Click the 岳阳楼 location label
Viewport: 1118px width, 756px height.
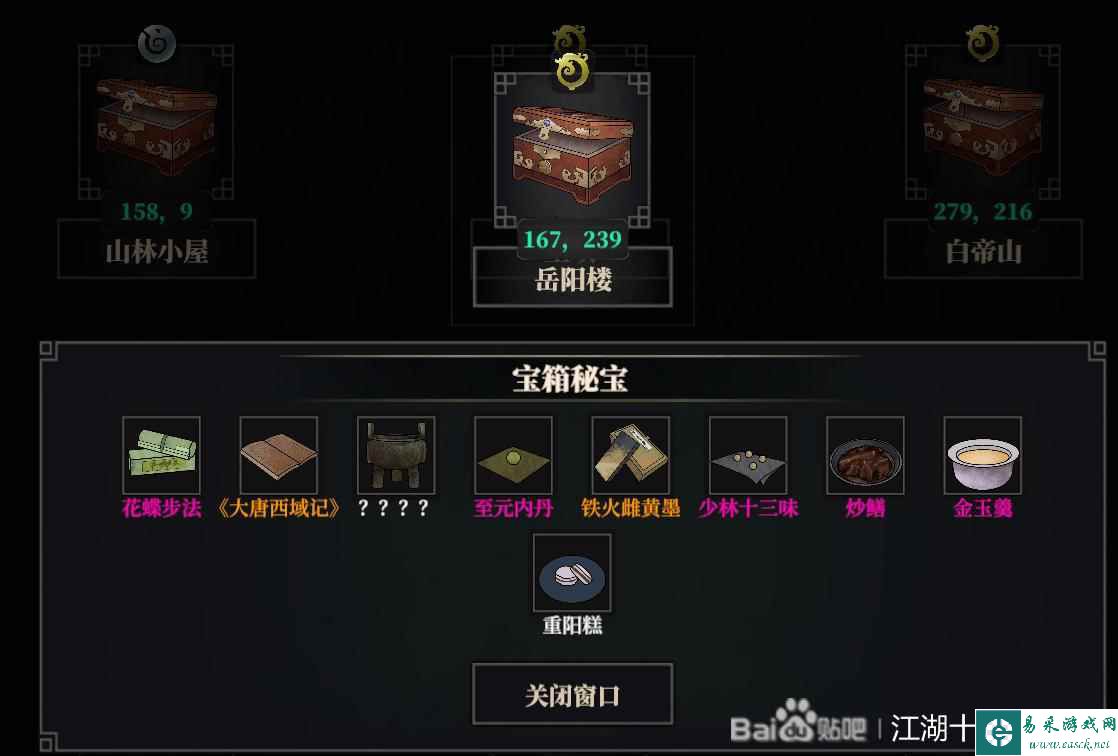click(573, 278)
